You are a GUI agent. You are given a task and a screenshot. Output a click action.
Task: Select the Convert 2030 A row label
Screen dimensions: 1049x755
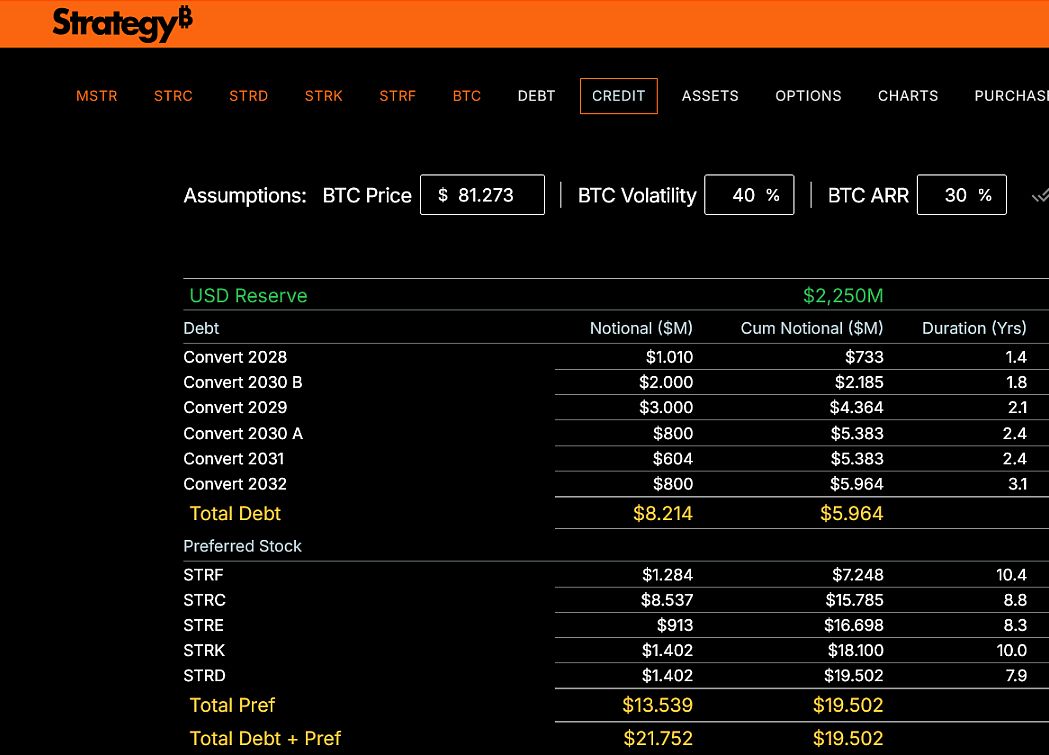point(243,433)
